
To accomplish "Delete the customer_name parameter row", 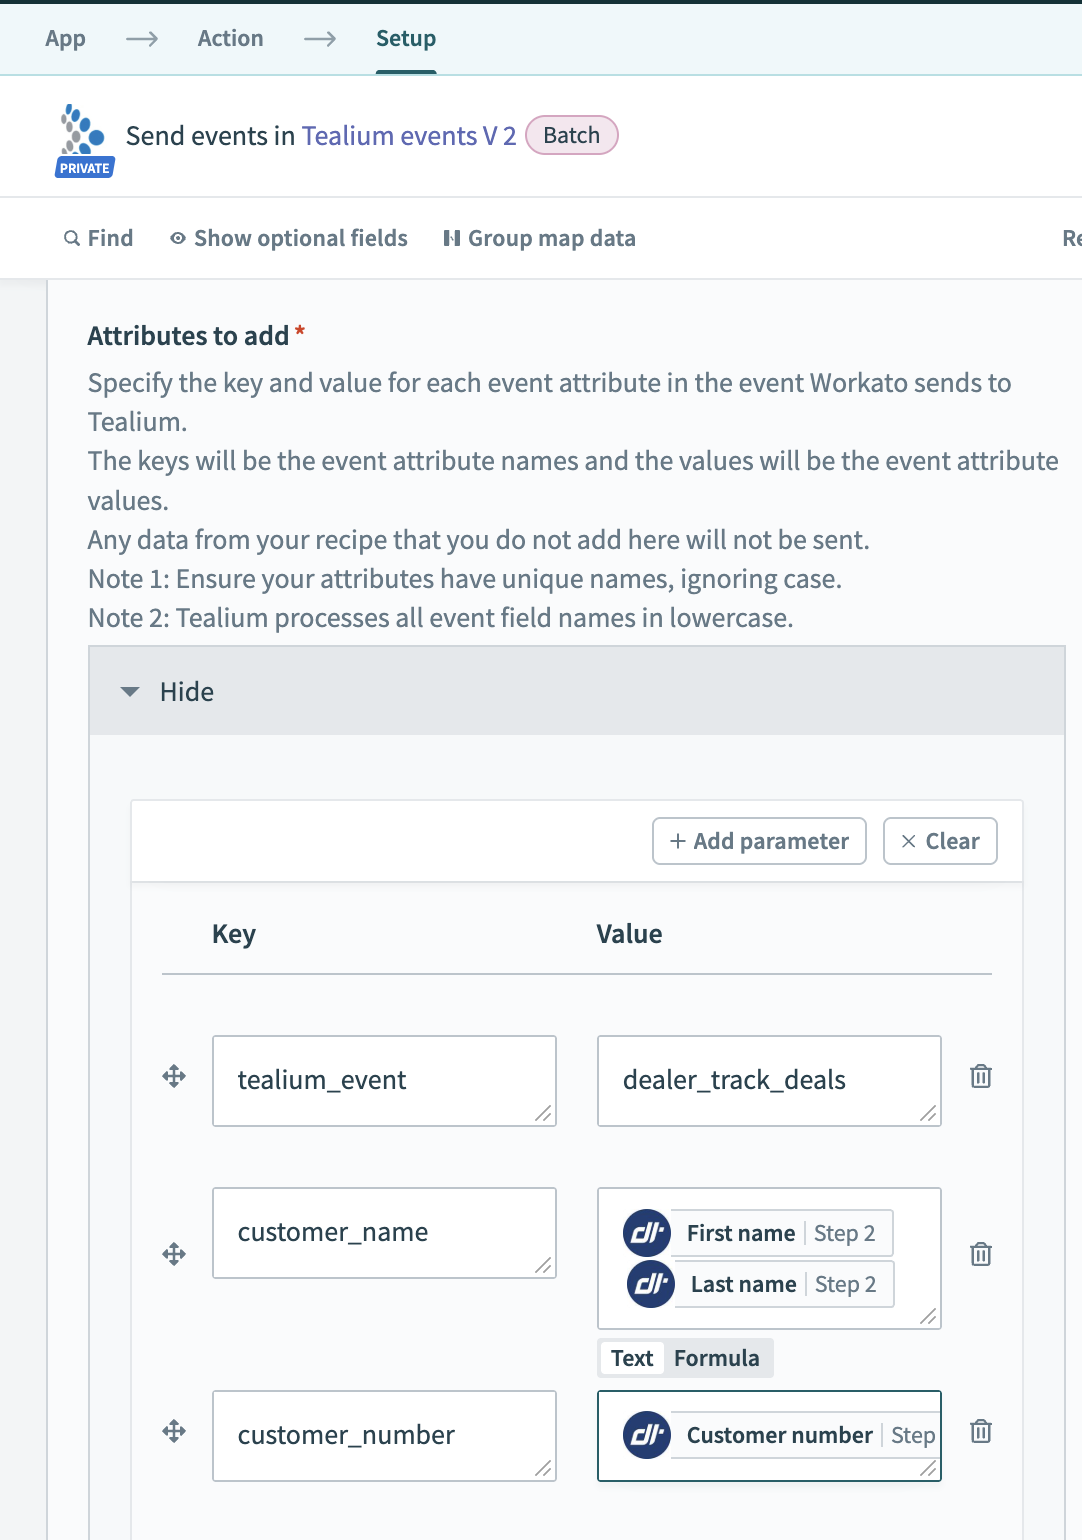I will click(981, 1254).
